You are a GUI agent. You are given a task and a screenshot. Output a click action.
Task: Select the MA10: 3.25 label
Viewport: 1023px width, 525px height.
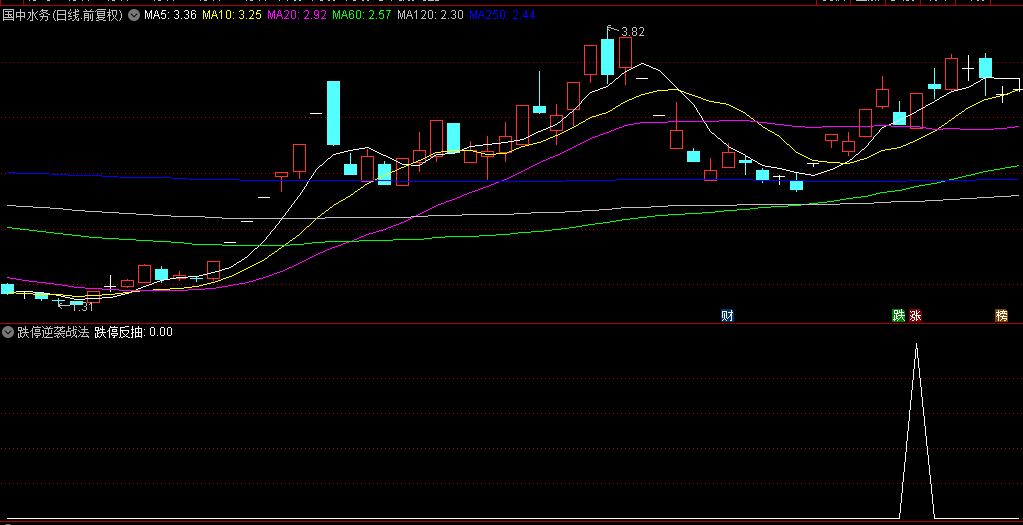pos(232,15)
